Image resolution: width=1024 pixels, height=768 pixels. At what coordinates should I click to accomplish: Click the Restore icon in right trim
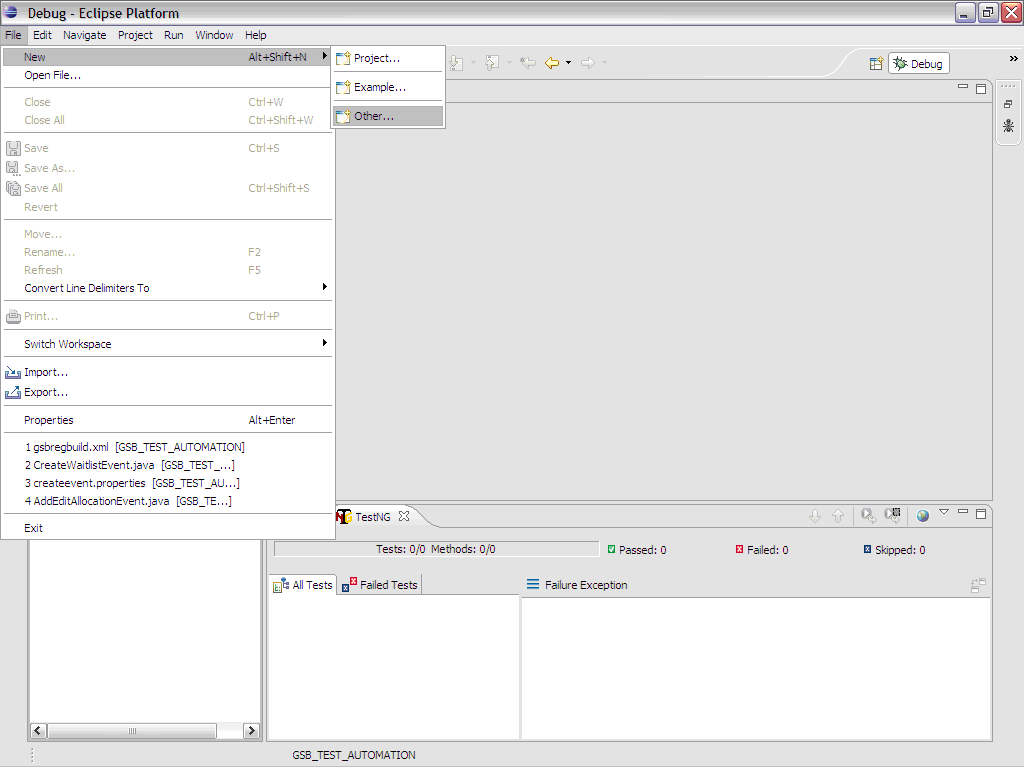coord(1008,104)
